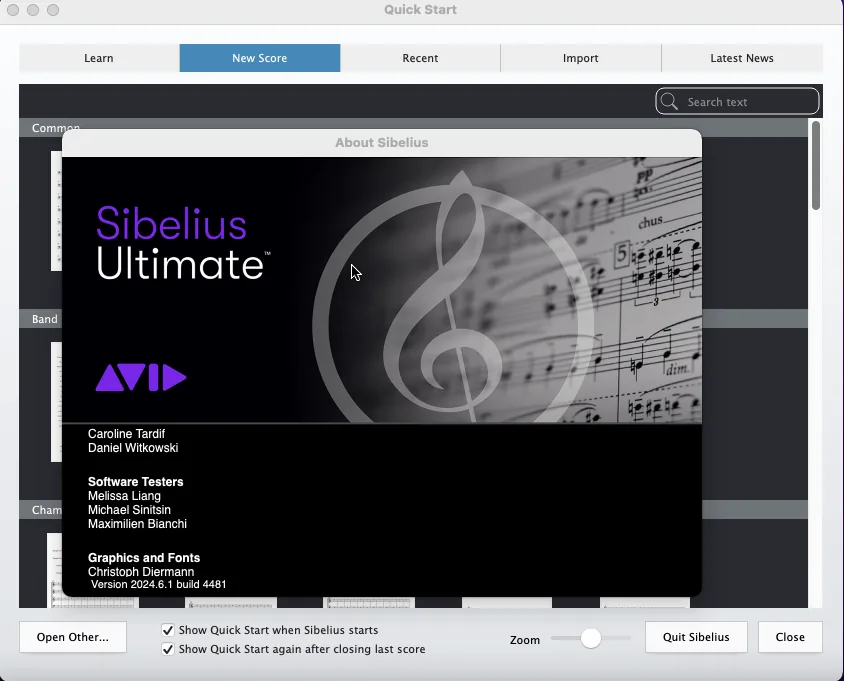The image size is (844, 681).
Task: Click the Close button at bottom right
Action: [790, 637]
